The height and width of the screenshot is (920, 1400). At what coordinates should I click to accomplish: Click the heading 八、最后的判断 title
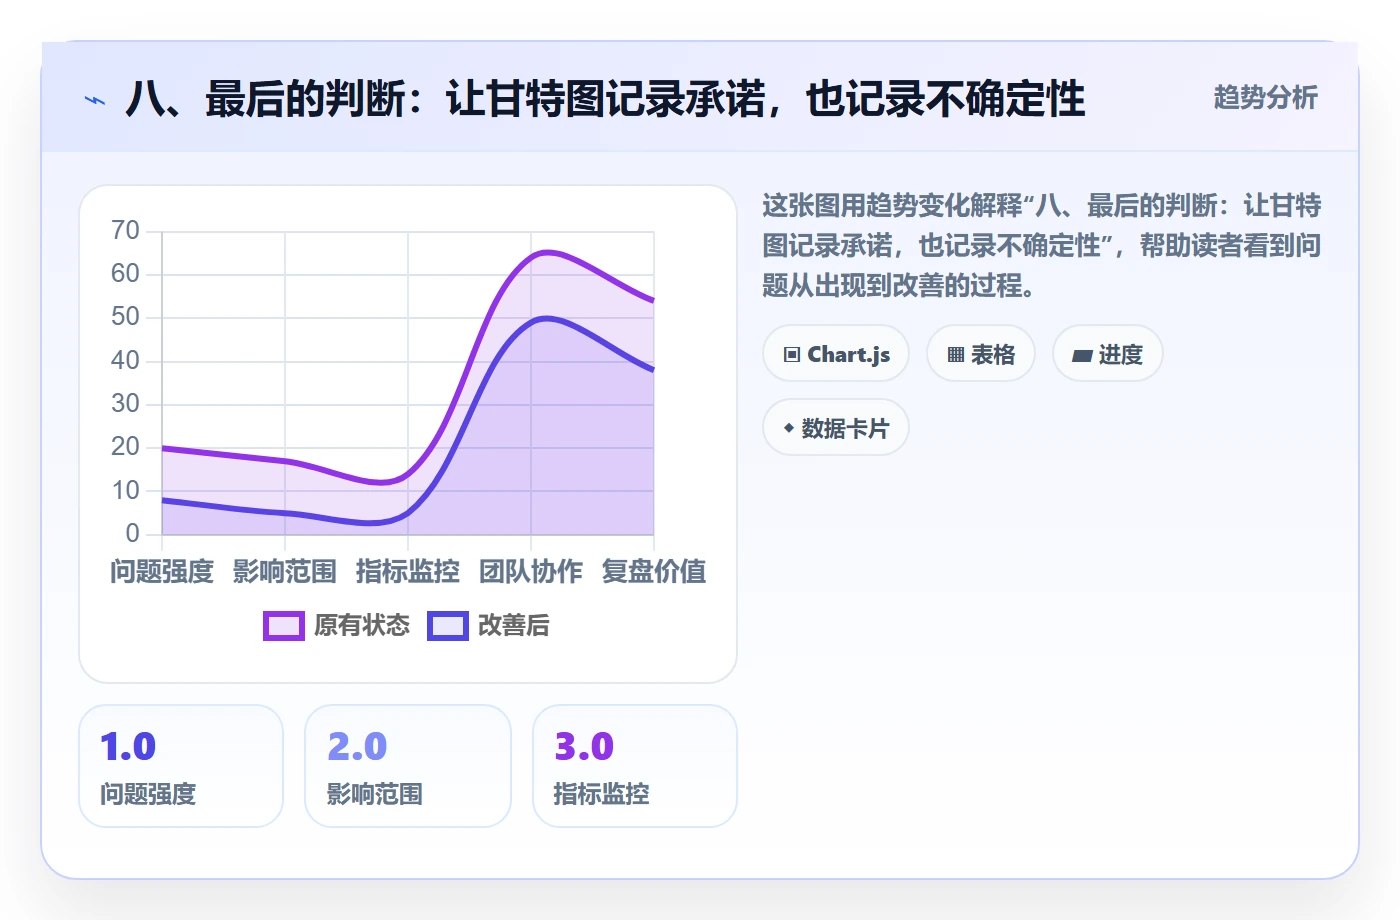pos(605,100)
